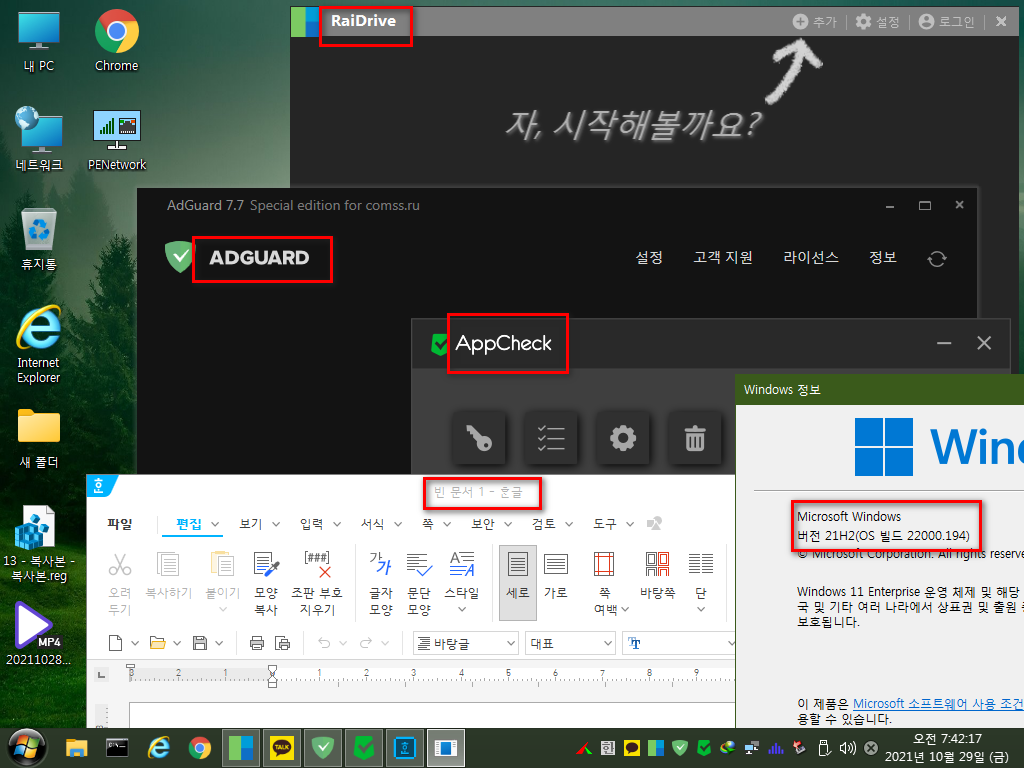Viewport: 1024px width, 768px height.
Task: Open the 대표 language combo box
Action: tap(570, 643)
